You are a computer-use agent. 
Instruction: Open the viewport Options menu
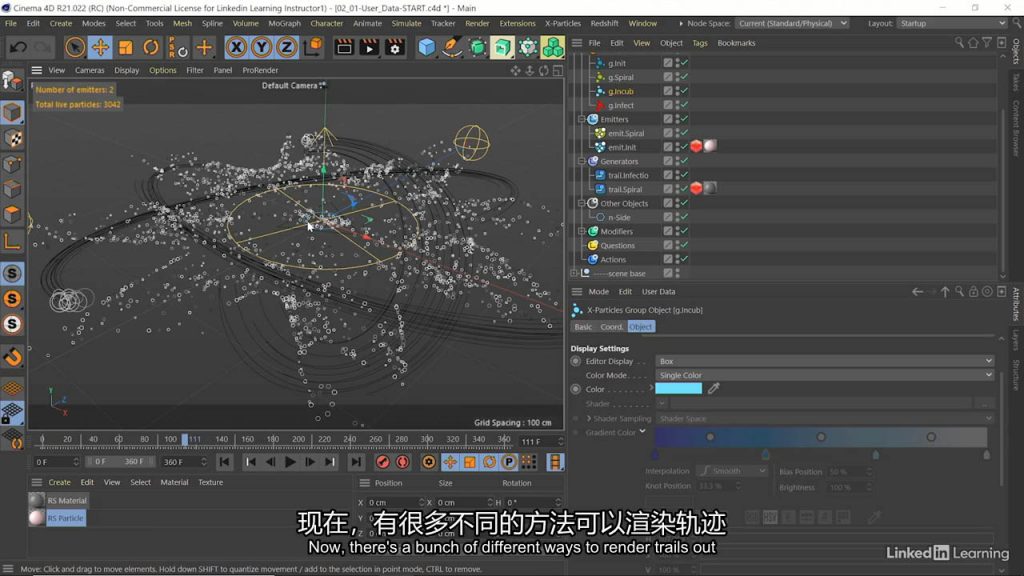pyautogui.click(x=163, y=70)
